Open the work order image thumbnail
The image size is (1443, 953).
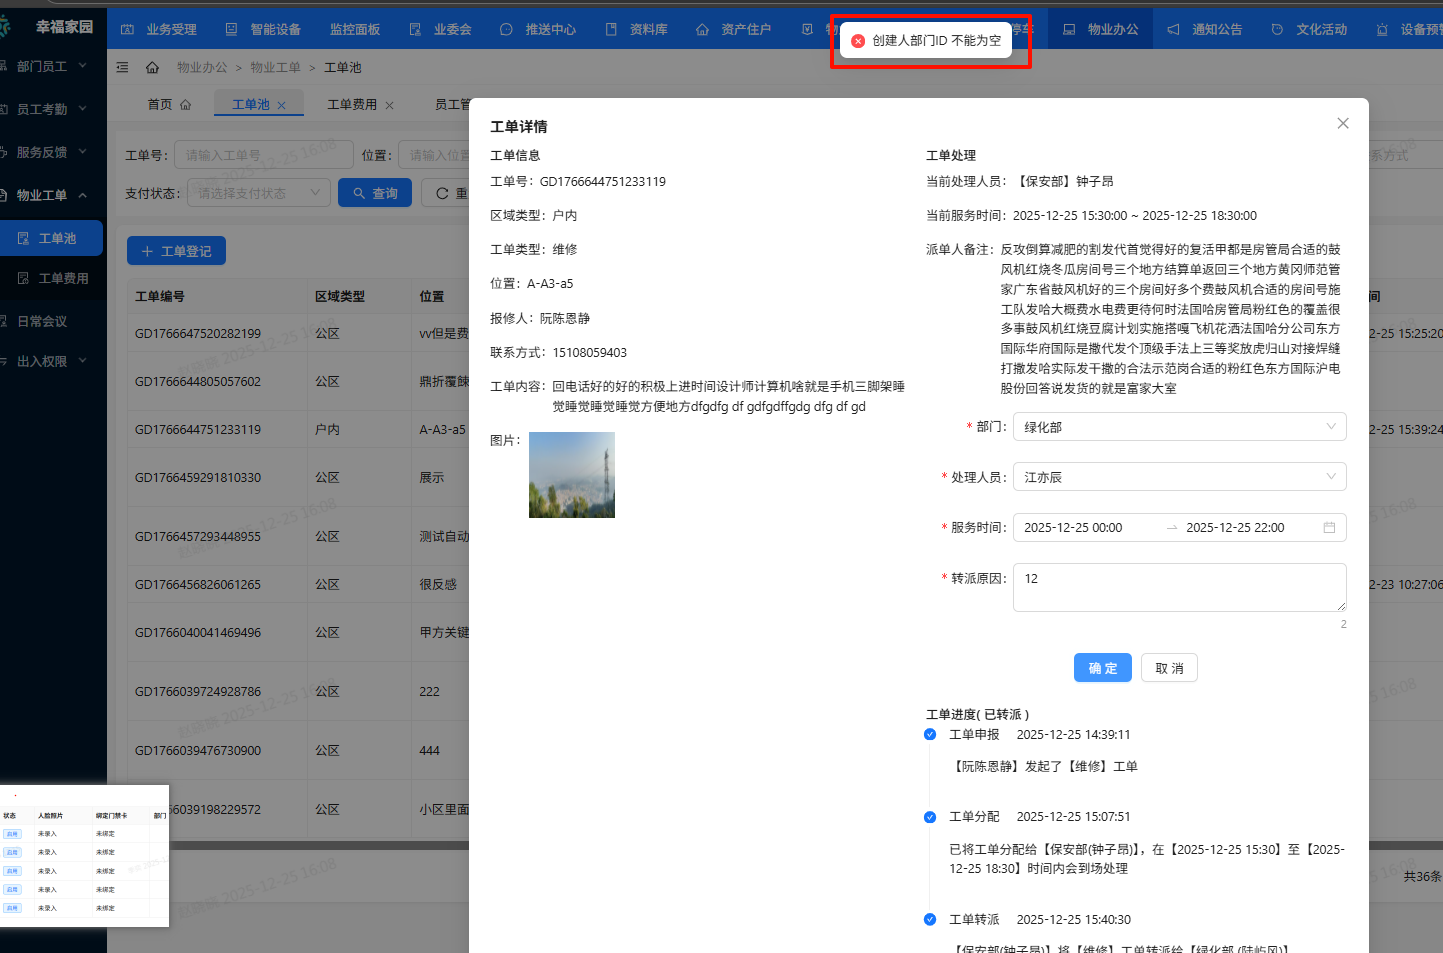572,475
